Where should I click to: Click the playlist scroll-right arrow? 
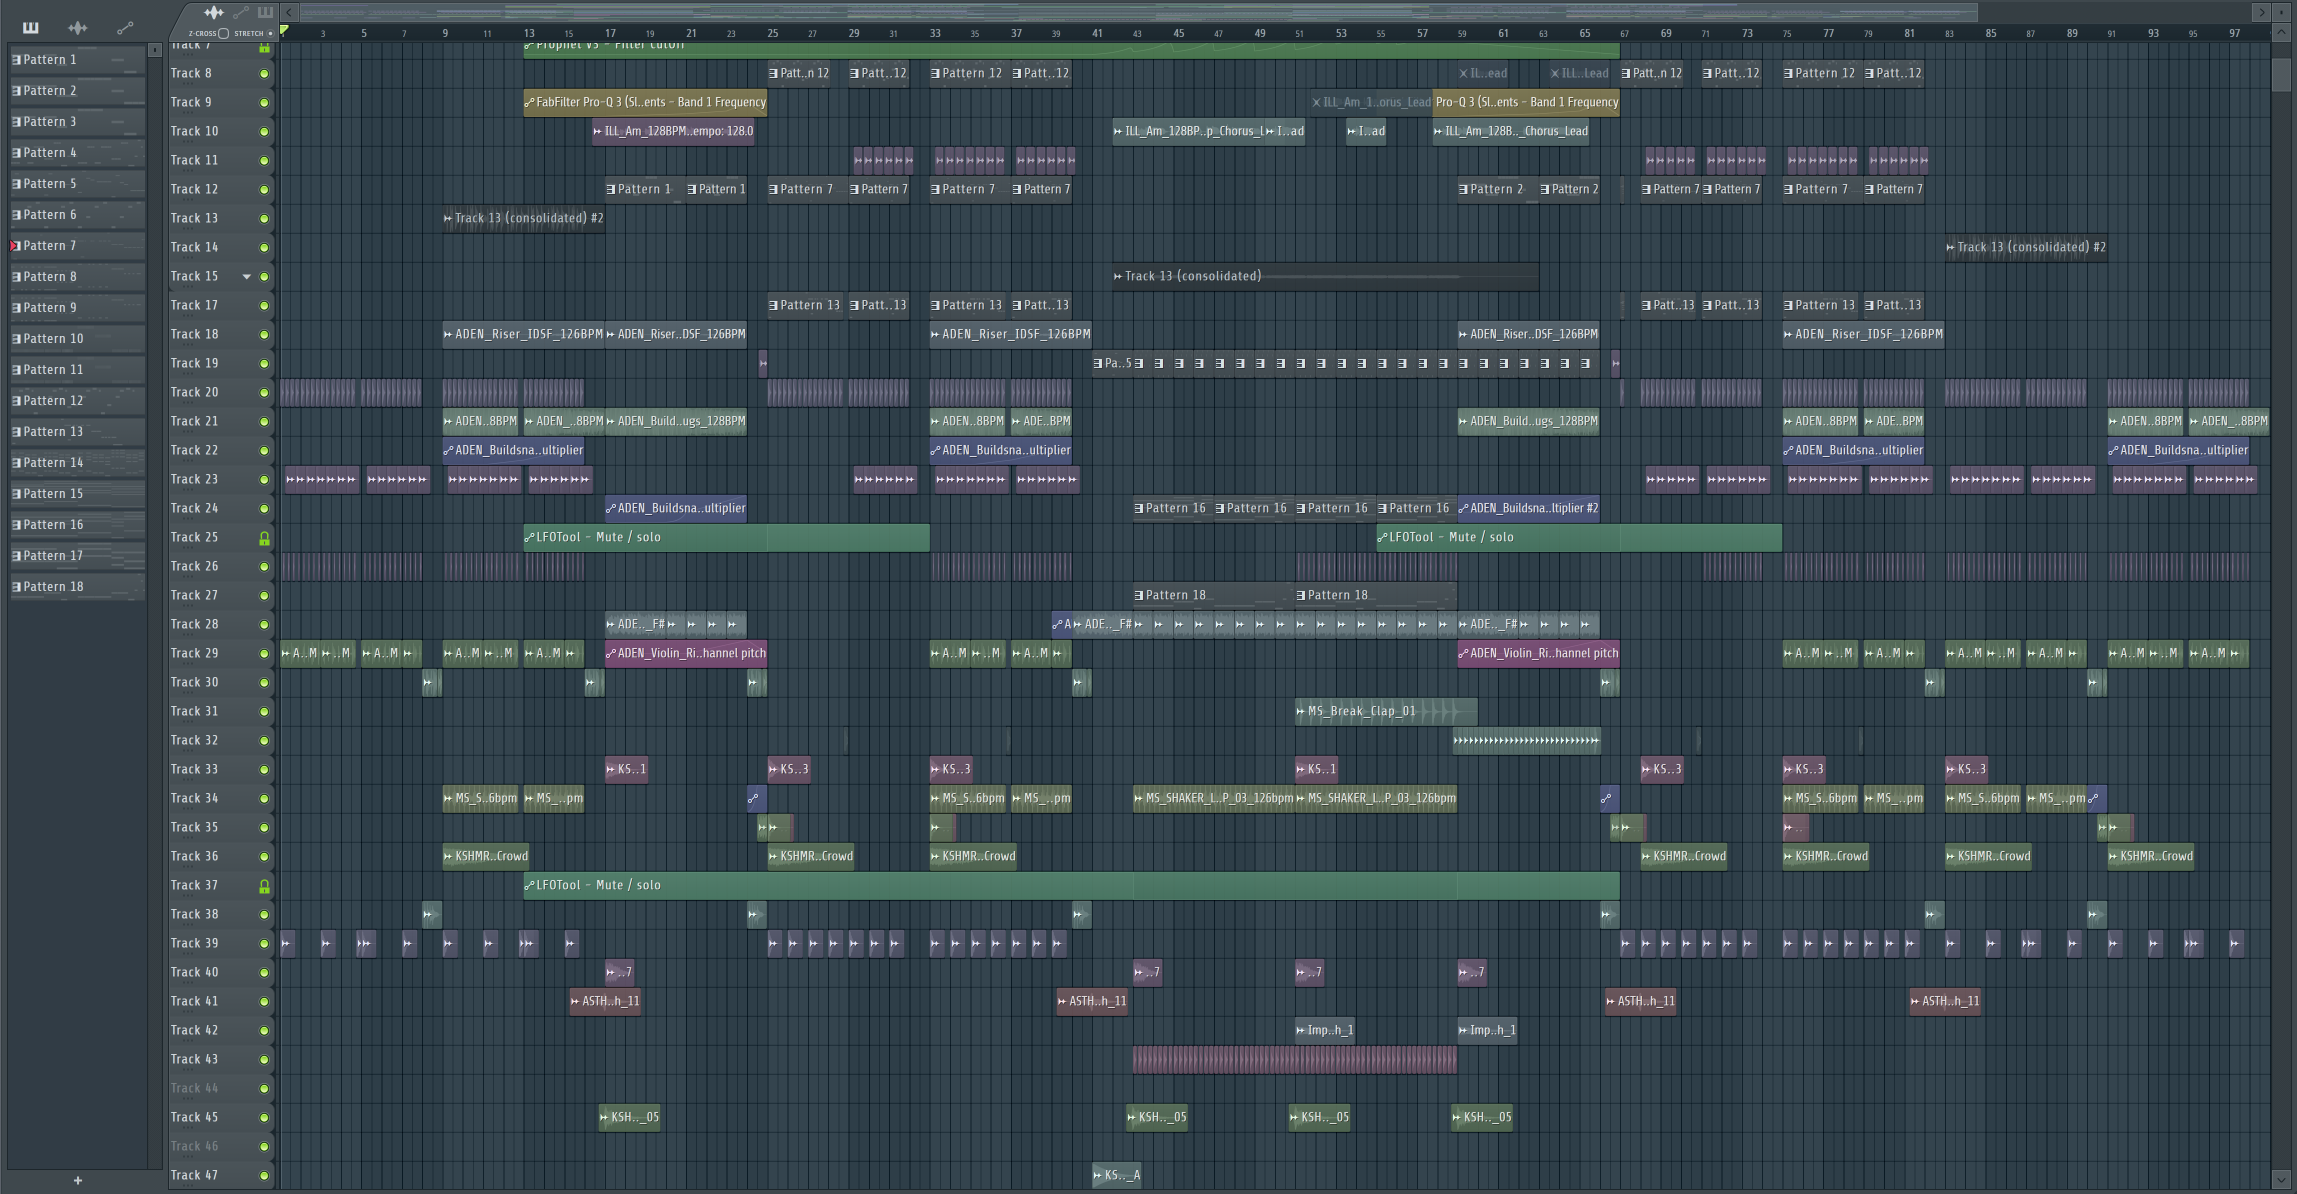coord(2261,12)
